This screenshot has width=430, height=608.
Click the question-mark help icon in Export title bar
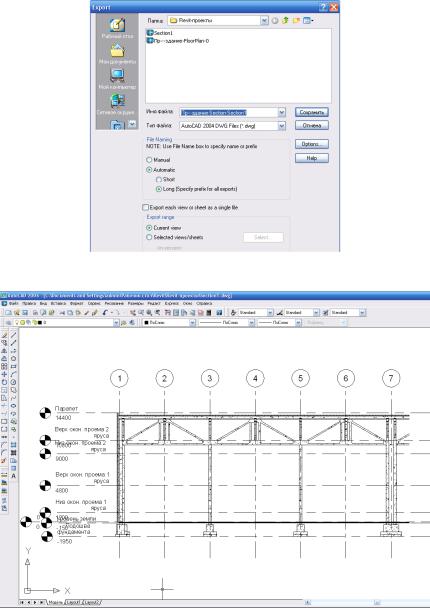click(x=323, y=7)
